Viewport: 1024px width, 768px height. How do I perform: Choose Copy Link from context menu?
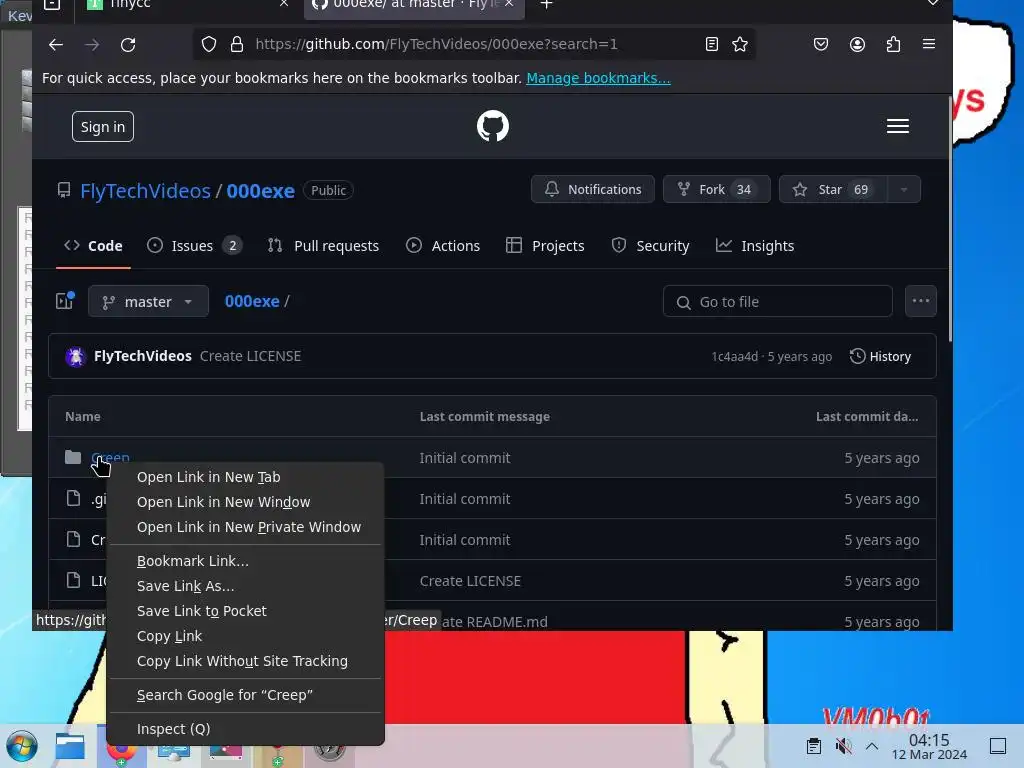click(245, 636)
